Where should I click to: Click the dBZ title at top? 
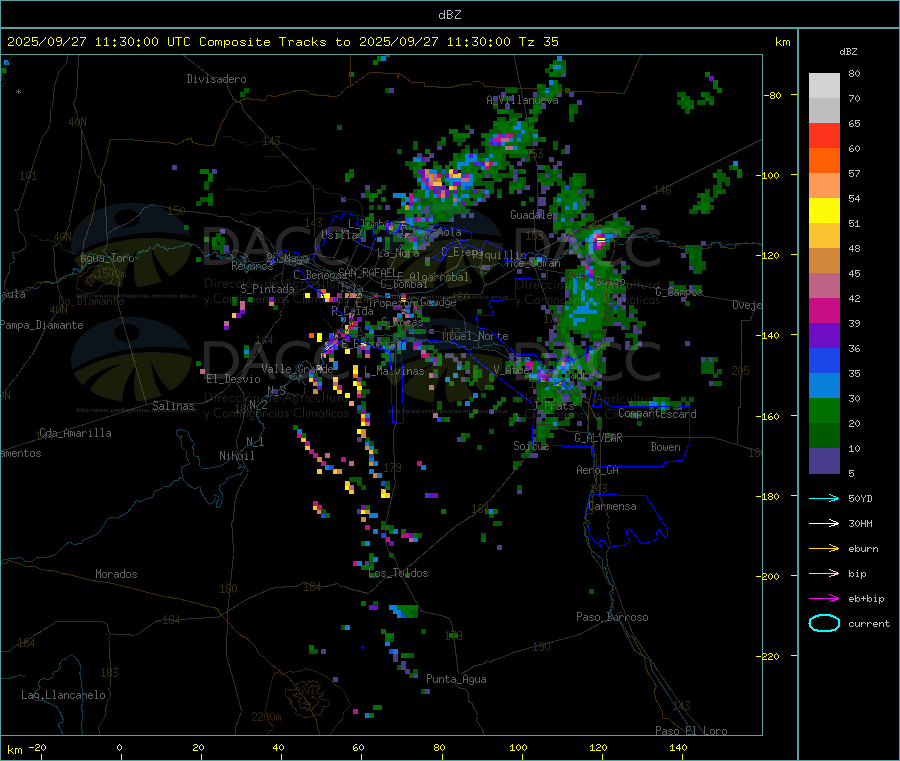449,15
